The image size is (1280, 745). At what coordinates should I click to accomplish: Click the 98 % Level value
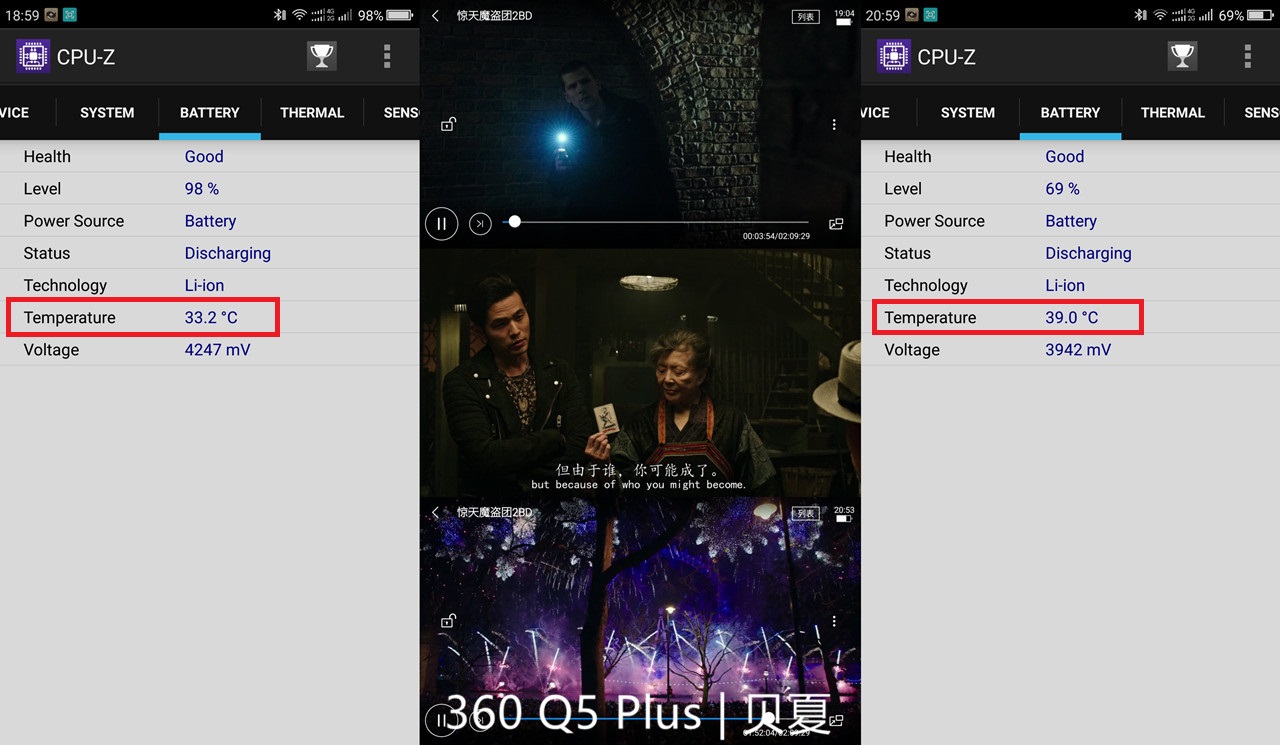(x=202, y=188)
